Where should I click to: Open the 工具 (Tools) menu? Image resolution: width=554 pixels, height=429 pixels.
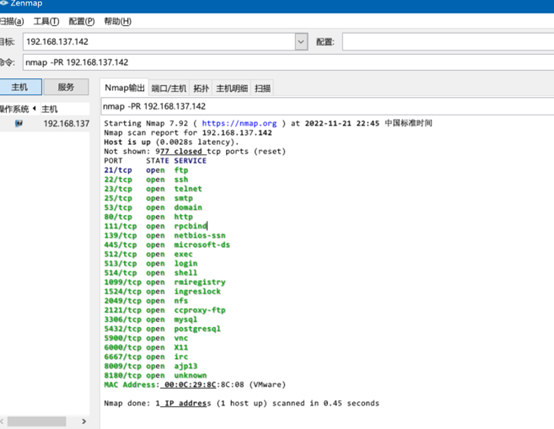[46, 22]
